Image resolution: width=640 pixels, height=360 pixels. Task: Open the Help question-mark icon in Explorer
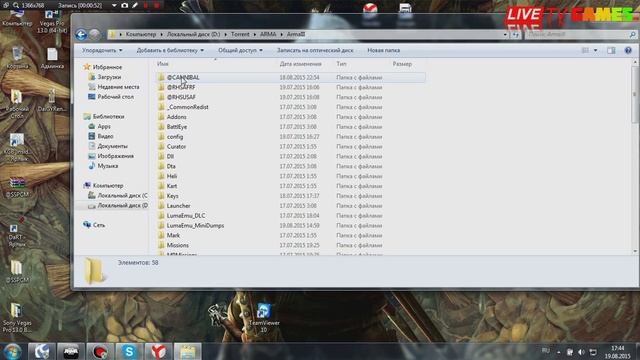628,50
